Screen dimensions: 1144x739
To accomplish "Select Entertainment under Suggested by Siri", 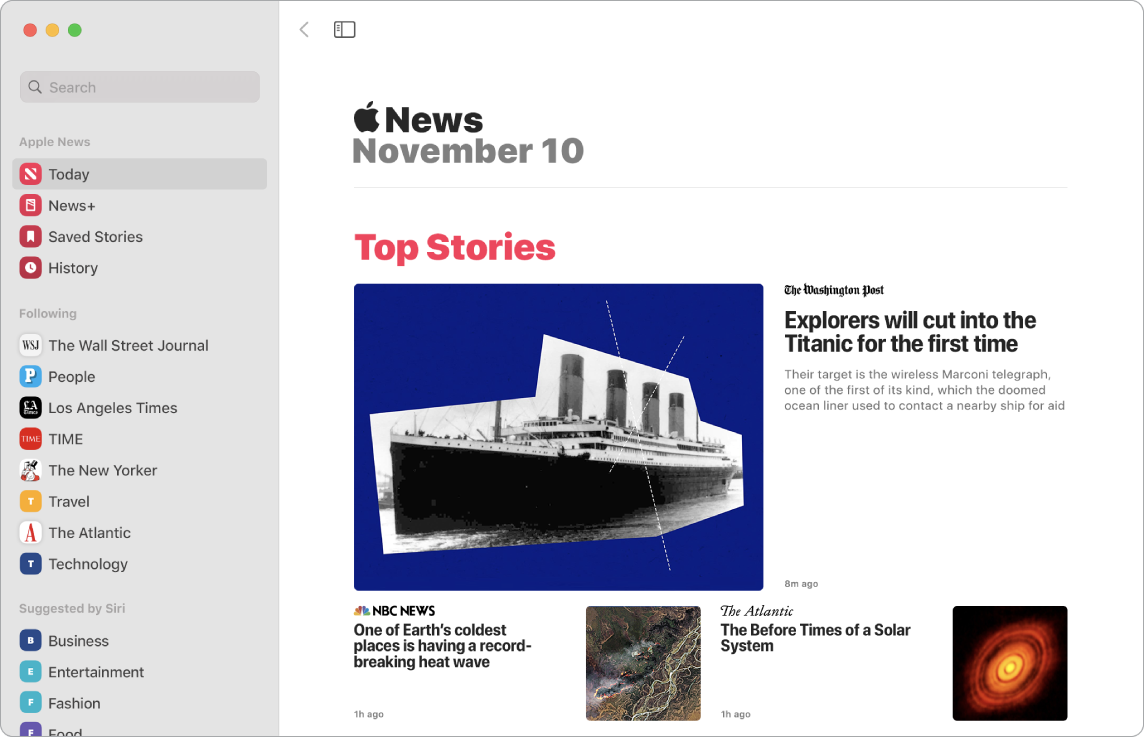I will pyautogui.click(x=29, y=671).
